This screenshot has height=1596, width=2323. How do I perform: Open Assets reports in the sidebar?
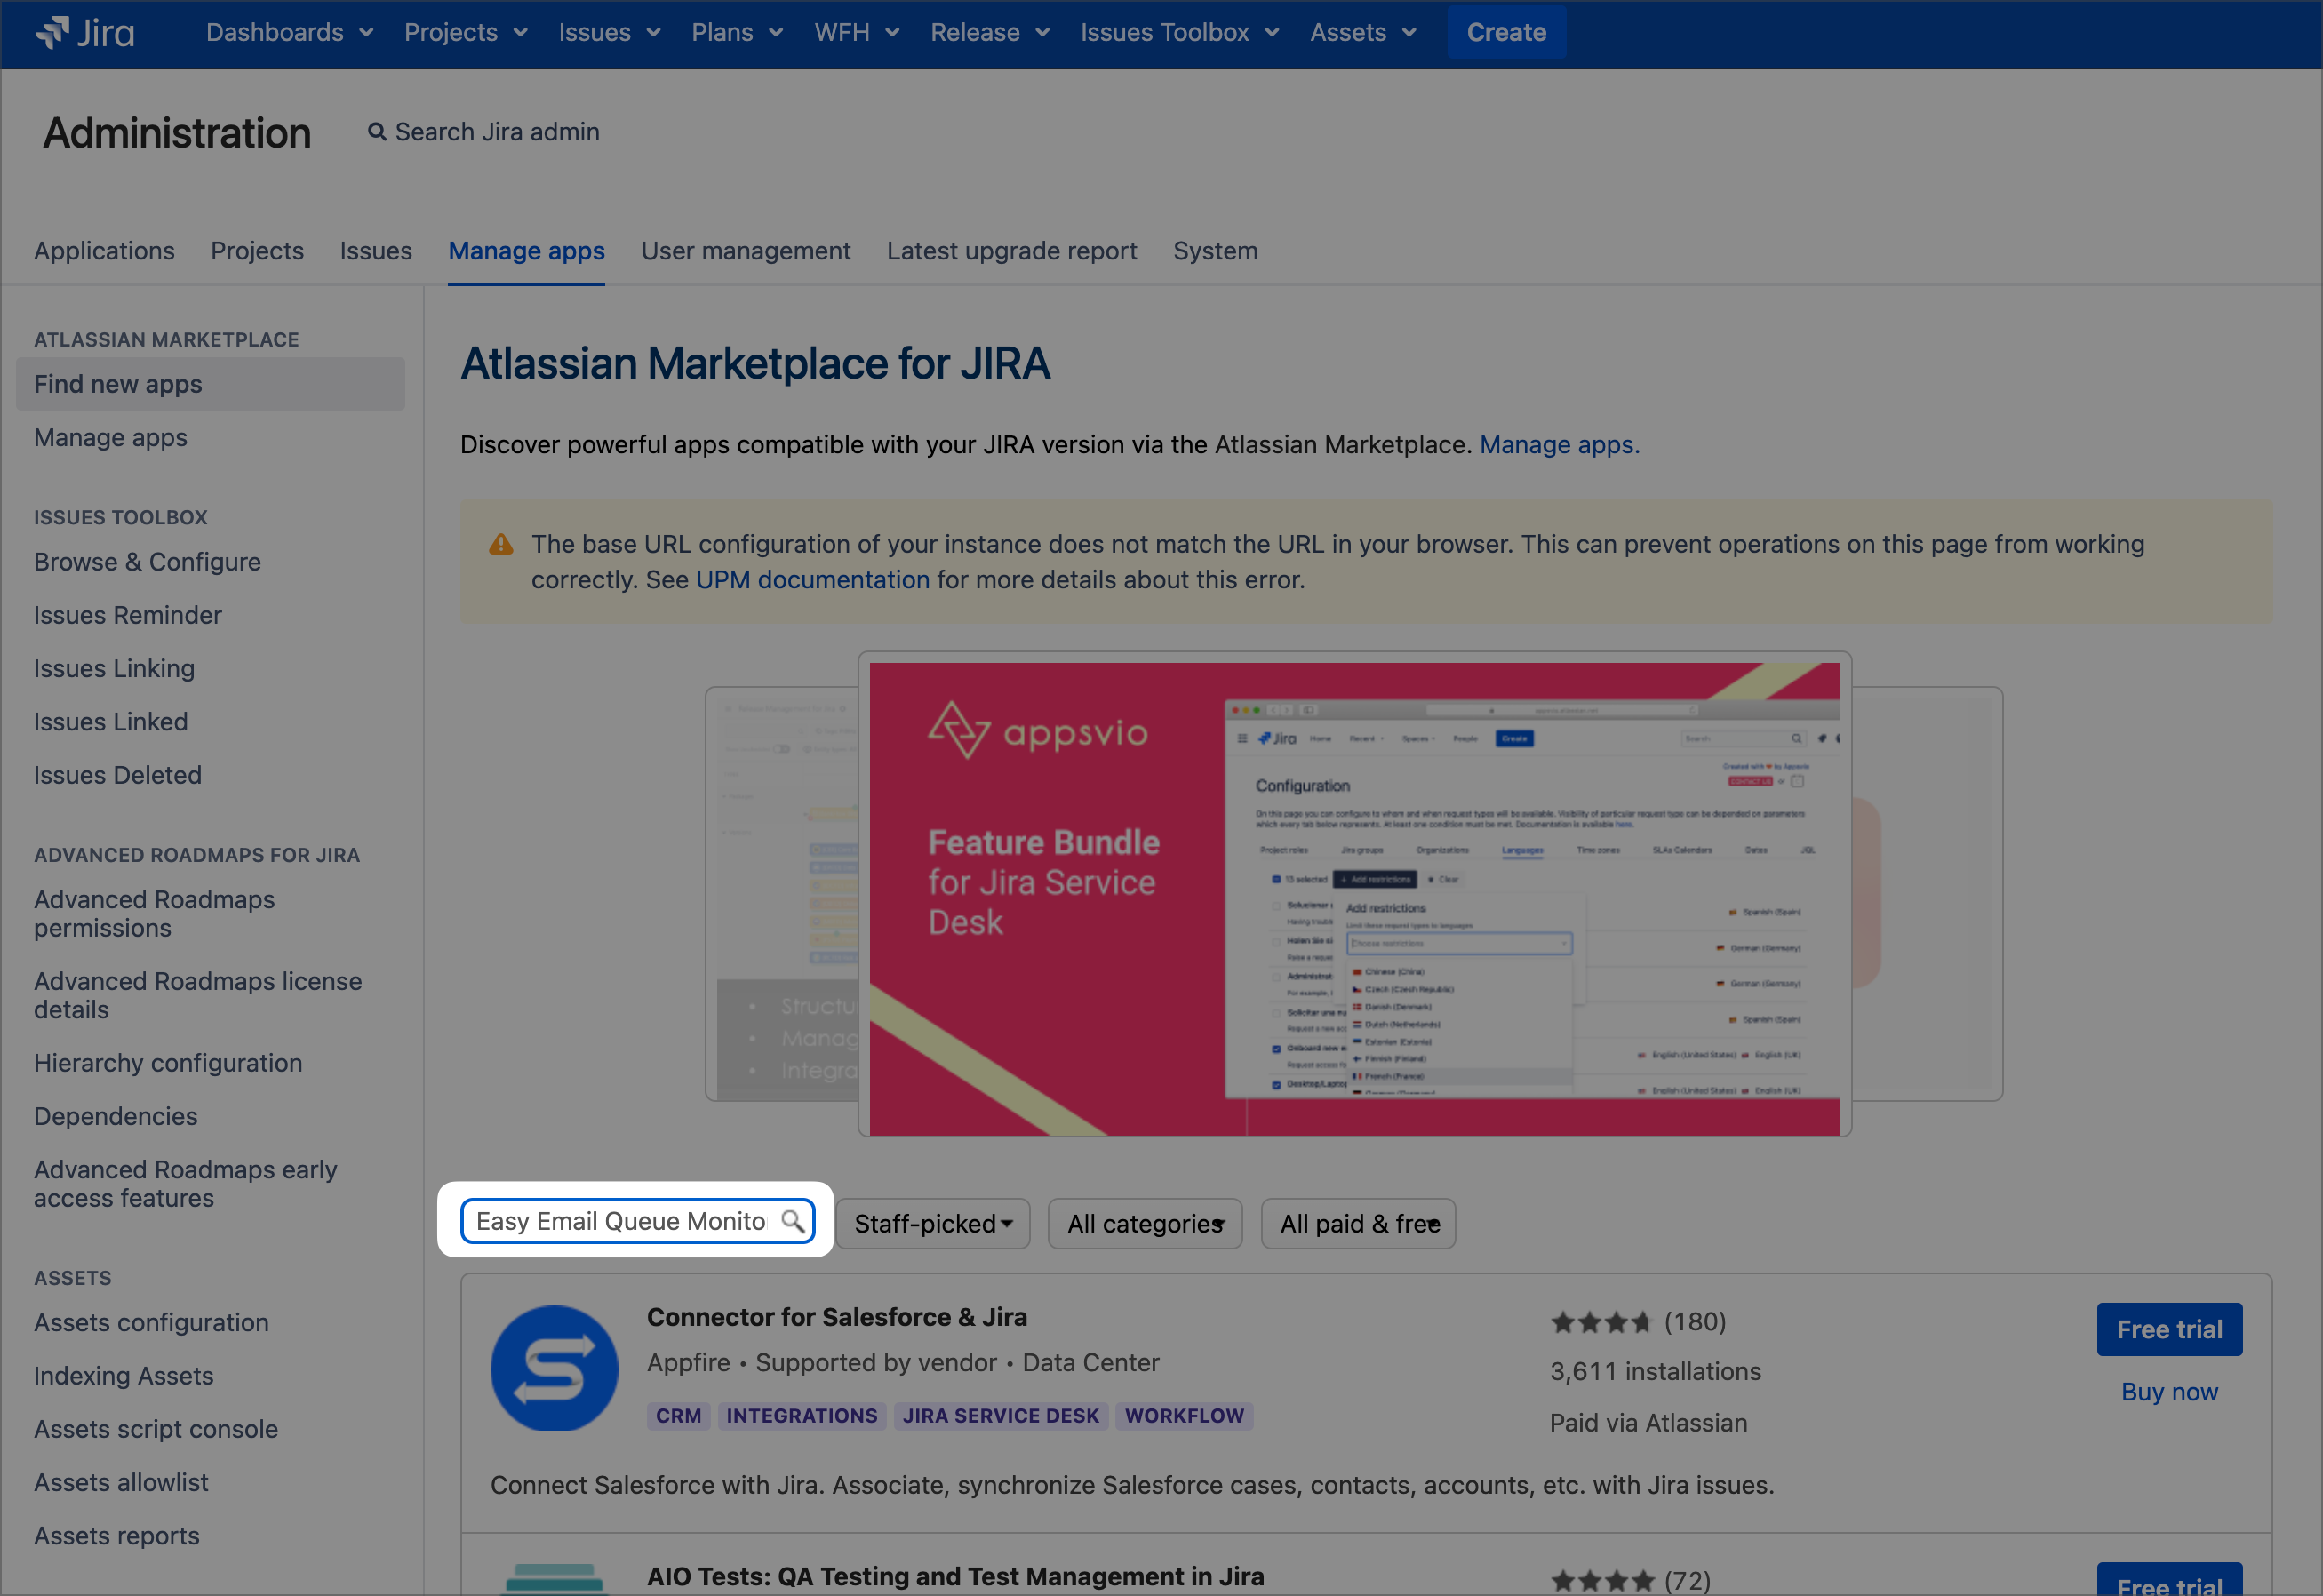tap(117, 1536)
